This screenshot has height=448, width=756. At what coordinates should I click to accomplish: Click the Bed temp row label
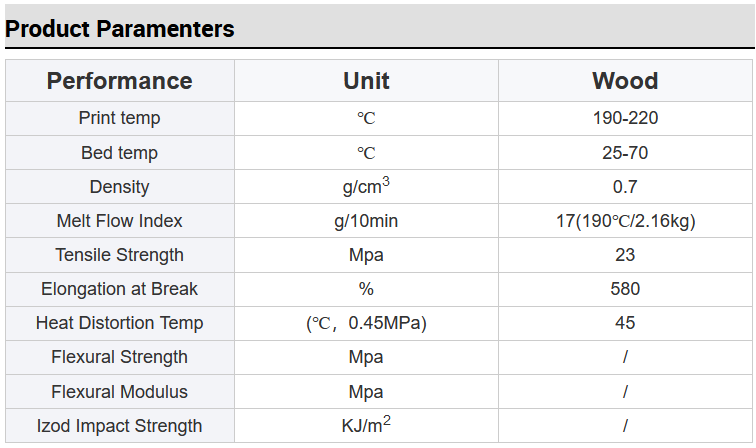(120, 153)
